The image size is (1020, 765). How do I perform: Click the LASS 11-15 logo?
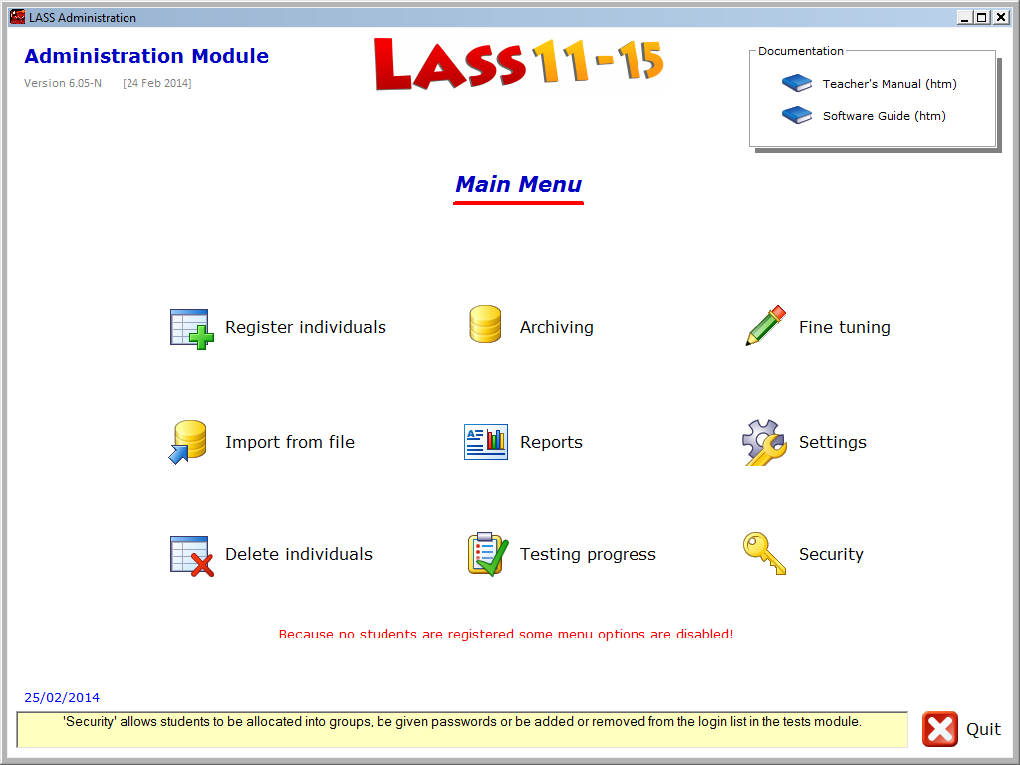coord(518,64)
